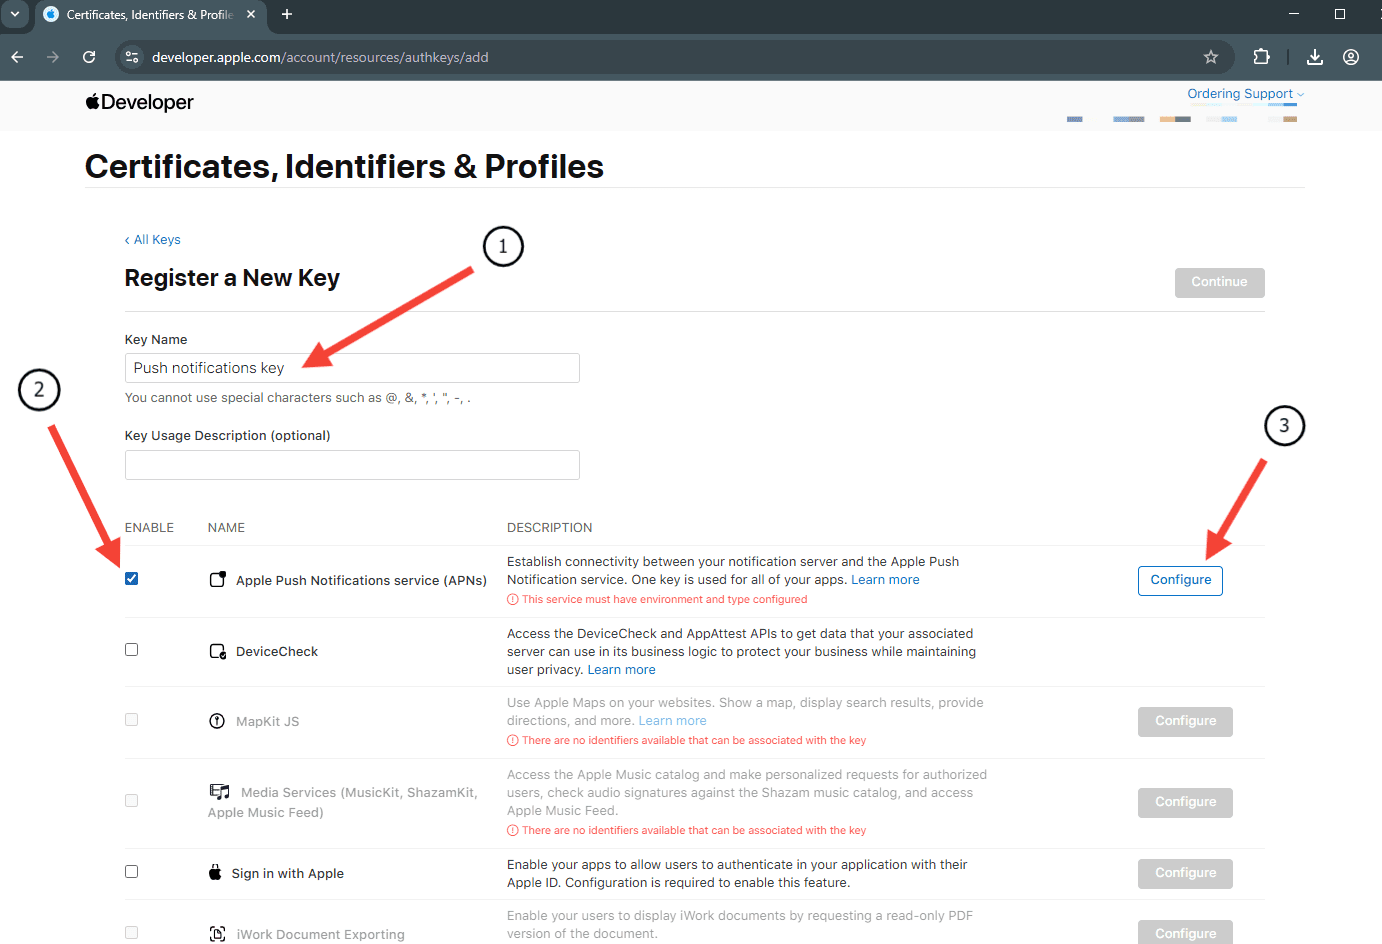Enable the DeviceCheck checkbox
Image resolution: width=1382 pixels, height=944 pixels.
click(131, 650)
